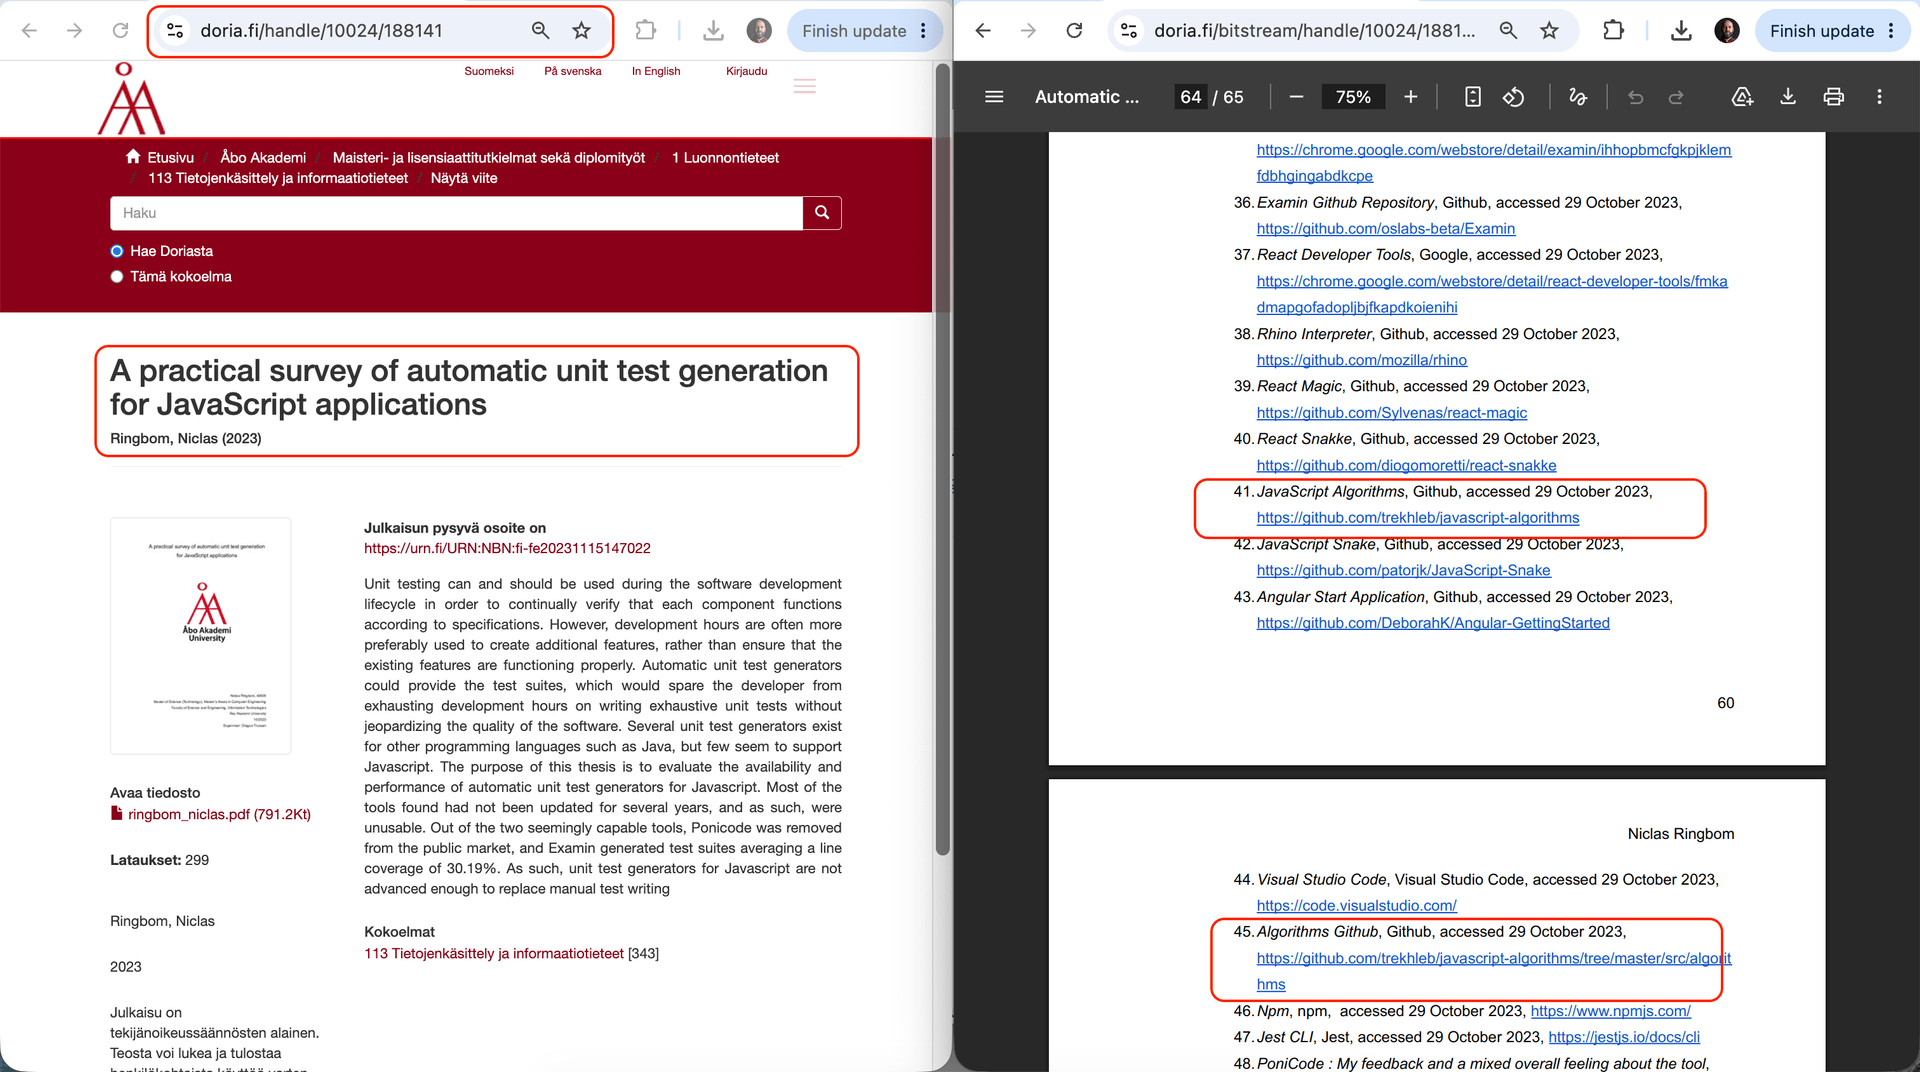Open profile avatar in left browser window
Image resolution: width=1920 pixels, height=1072 pixels.
point(759,30)
